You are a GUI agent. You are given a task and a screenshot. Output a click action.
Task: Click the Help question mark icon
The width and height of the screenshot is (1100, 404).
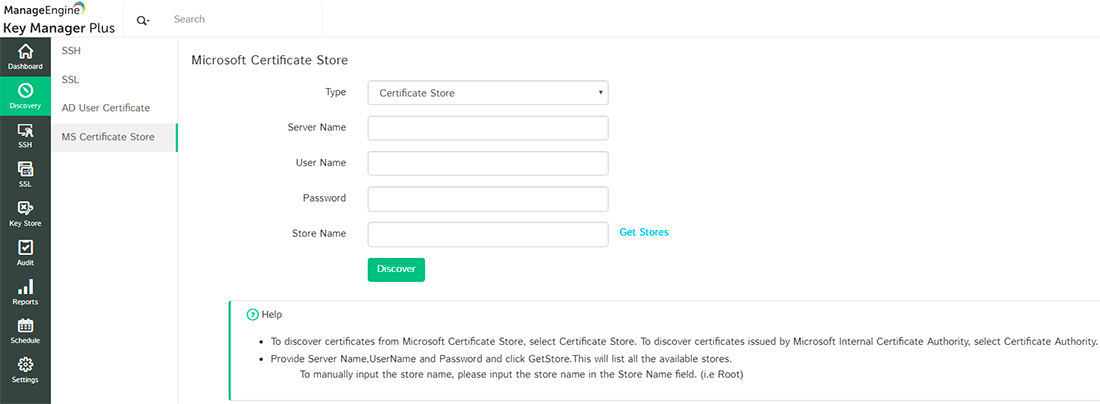point(252,315)
